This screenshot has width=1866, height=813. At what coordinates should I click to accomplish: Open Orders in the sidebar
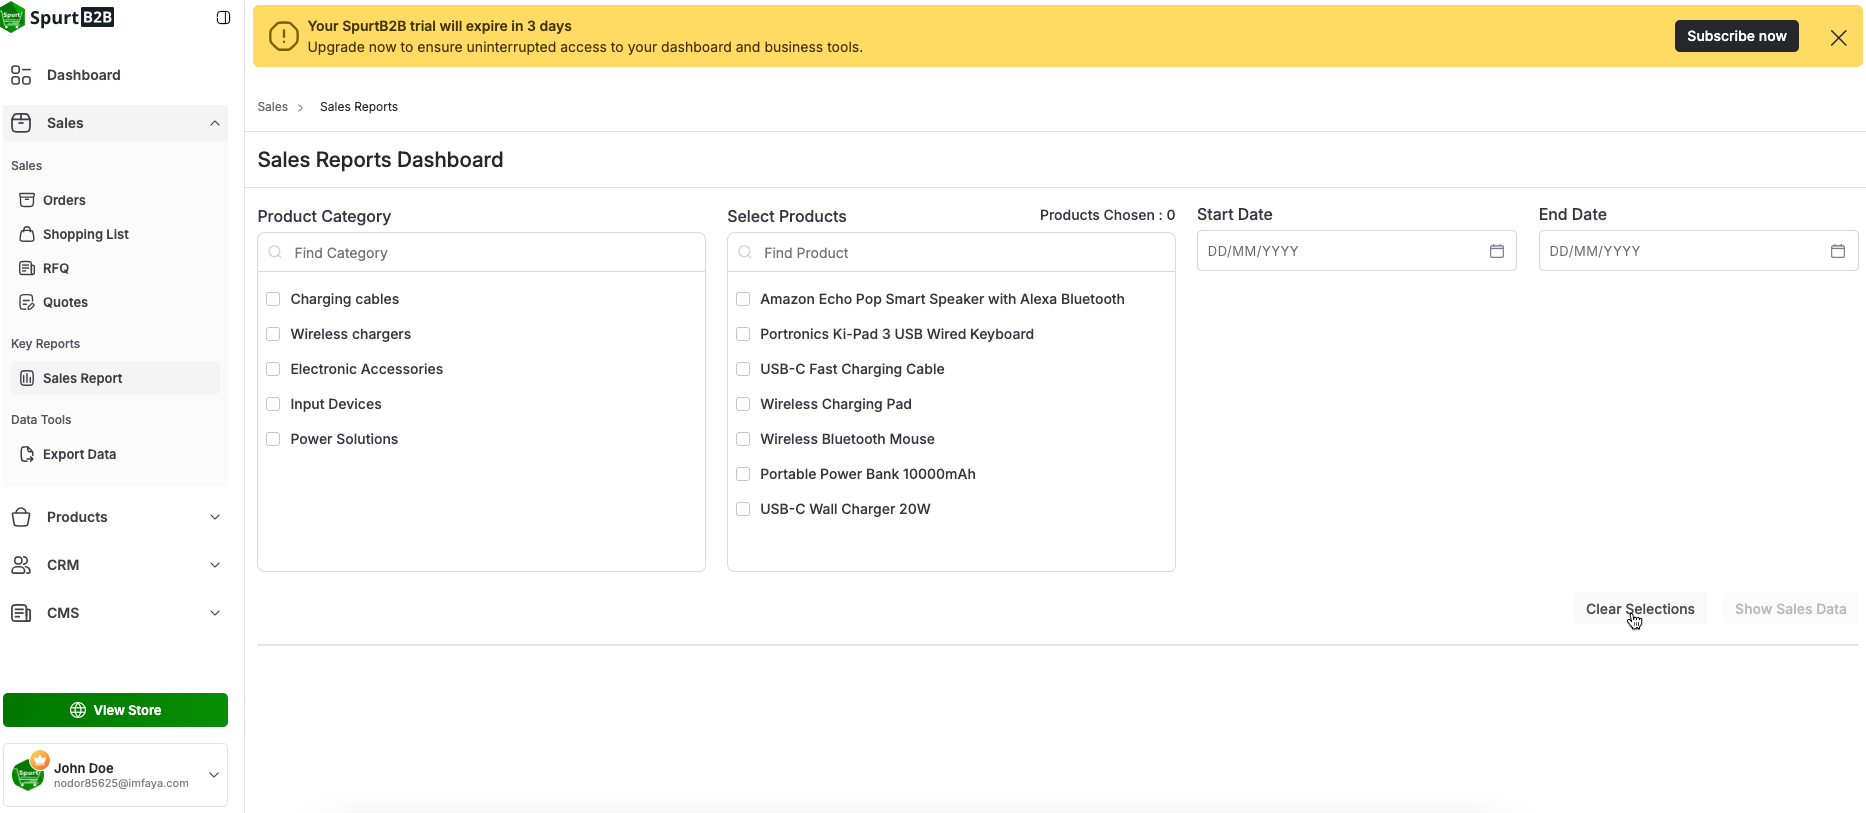116,200
